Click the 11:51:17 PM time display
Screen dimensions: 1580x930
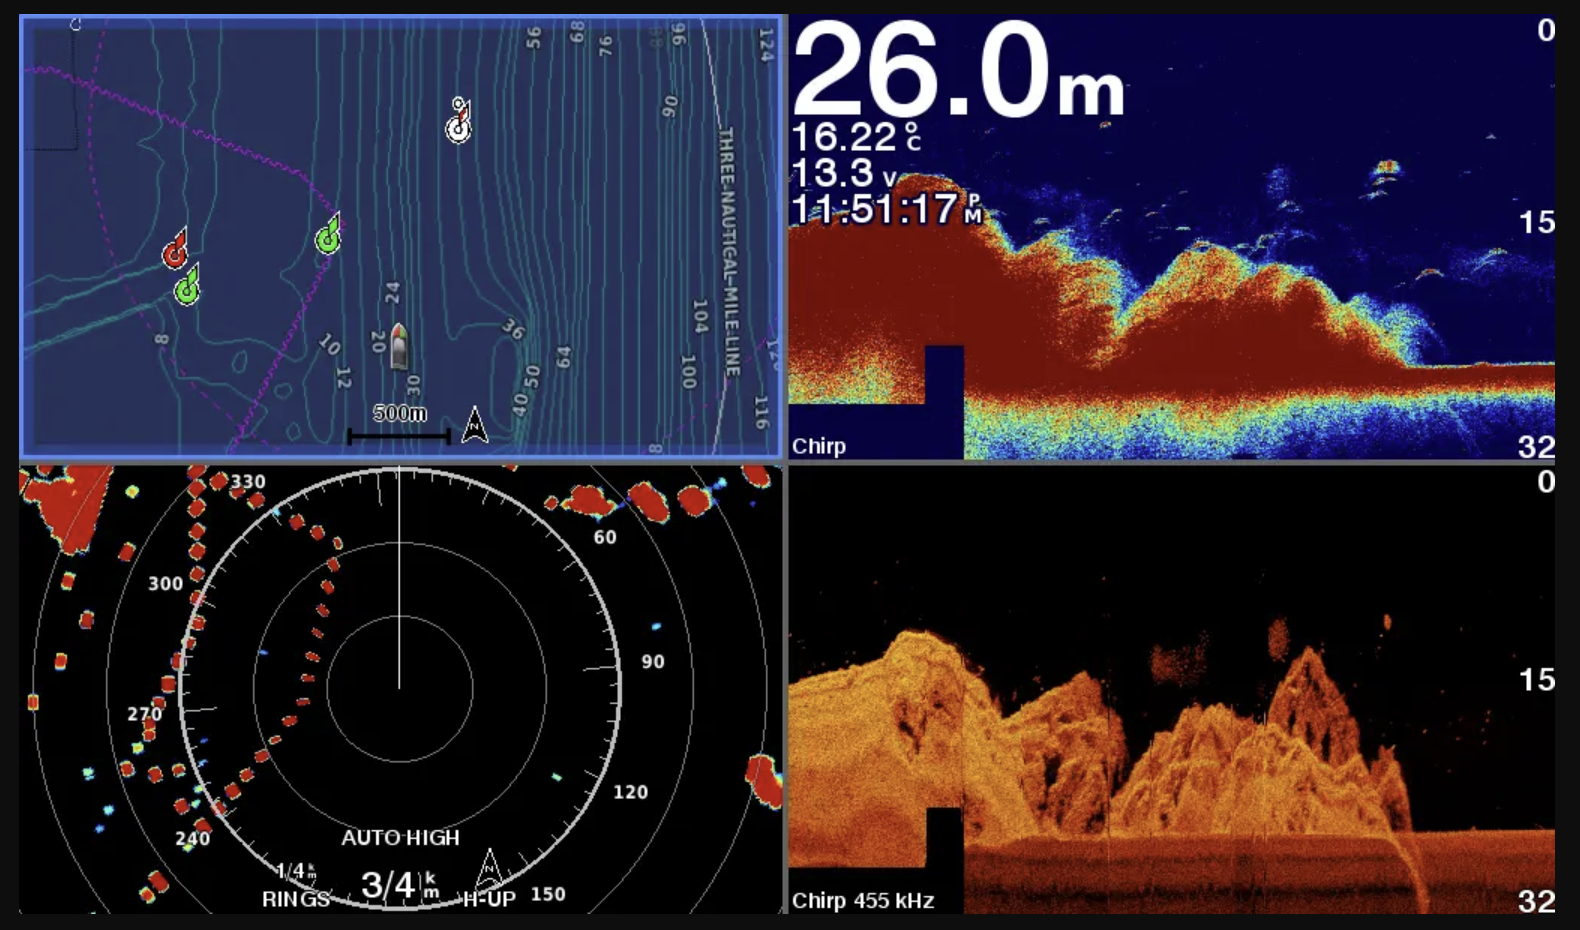click(x=885, y=210)
